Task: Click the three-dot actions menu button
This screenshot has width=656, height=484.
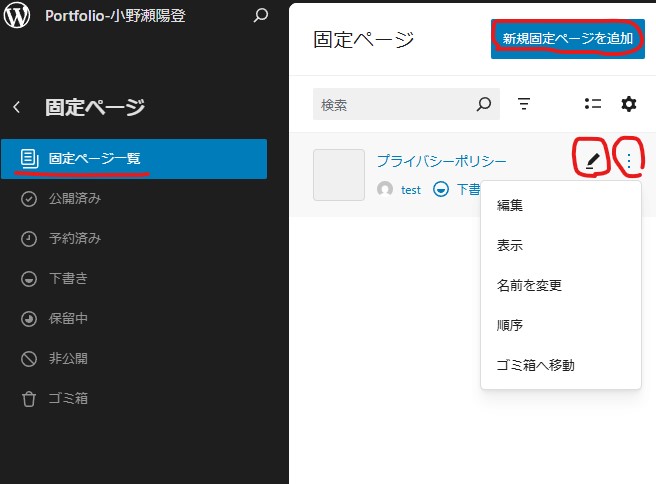Action: pyautogui.click(x=629, y=160)
